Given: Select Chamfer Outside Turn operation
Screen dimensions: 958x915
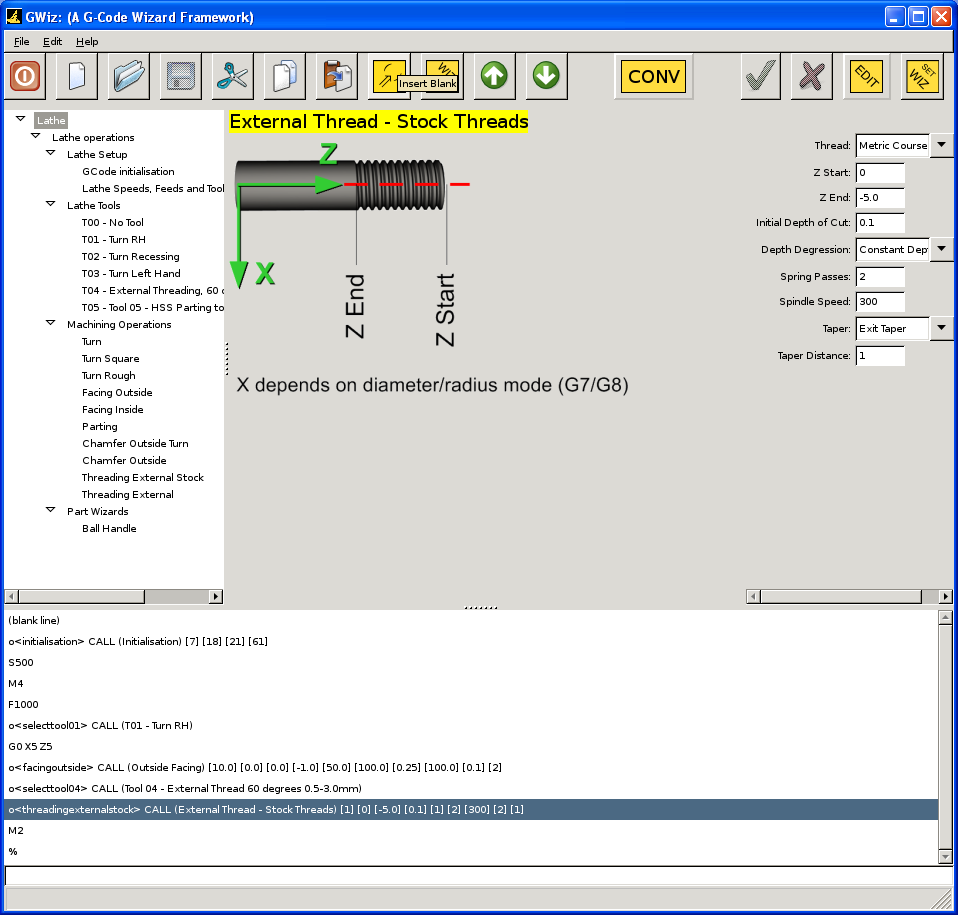Looking at the screenshot, I should click(135, 443).
